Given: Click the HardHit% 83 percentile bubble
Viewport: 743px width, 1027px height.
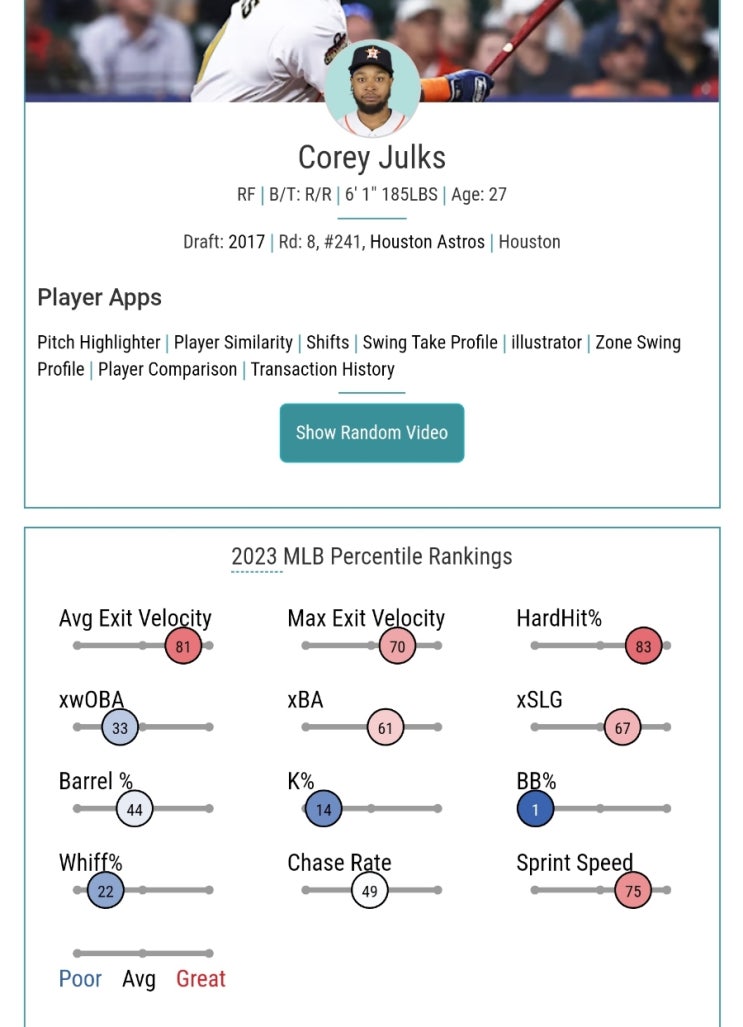Looking at the screenshot, I should point(643,646).
